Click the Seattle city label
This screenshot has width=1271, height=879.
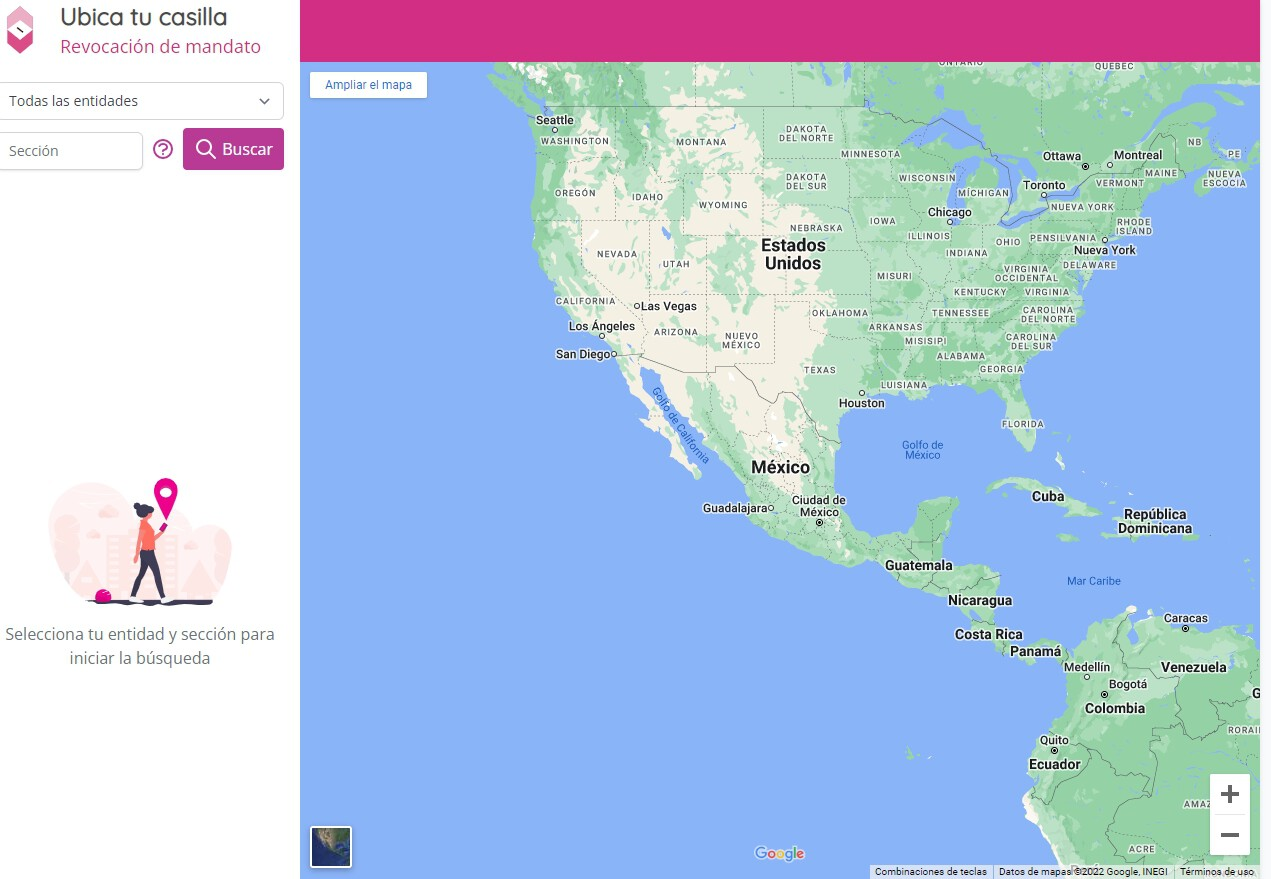pyautogui.click(x=555, y=120)
